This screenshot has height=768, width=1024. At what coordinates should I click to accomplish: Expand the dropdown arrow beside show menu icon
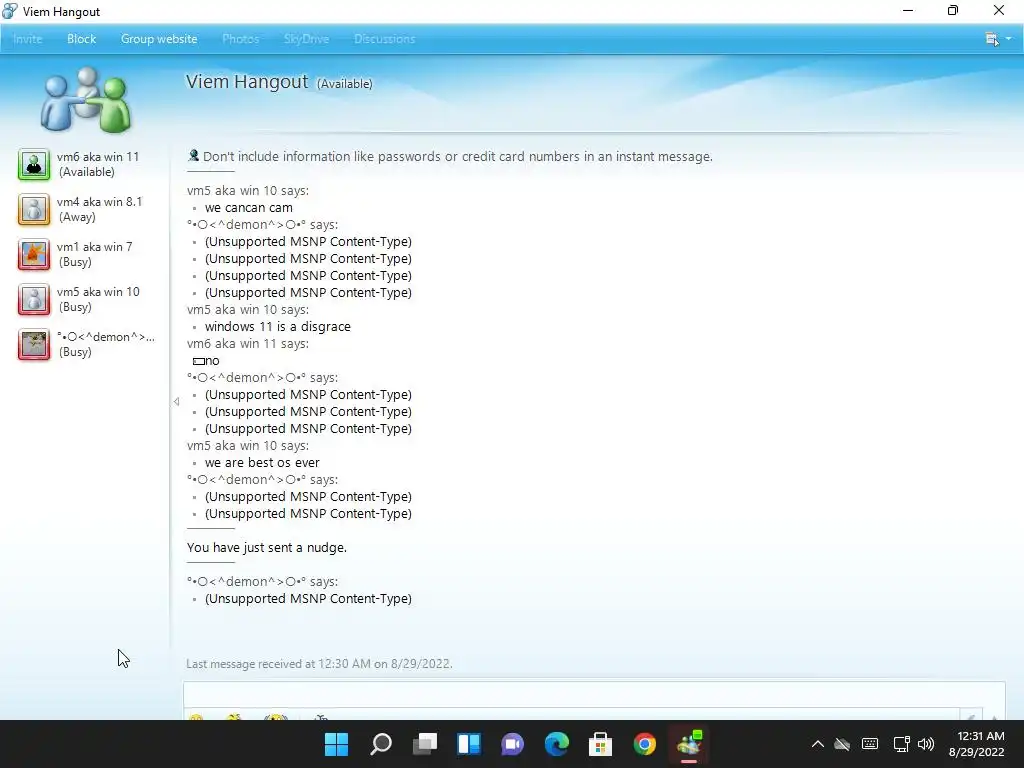coord(1009,39)
